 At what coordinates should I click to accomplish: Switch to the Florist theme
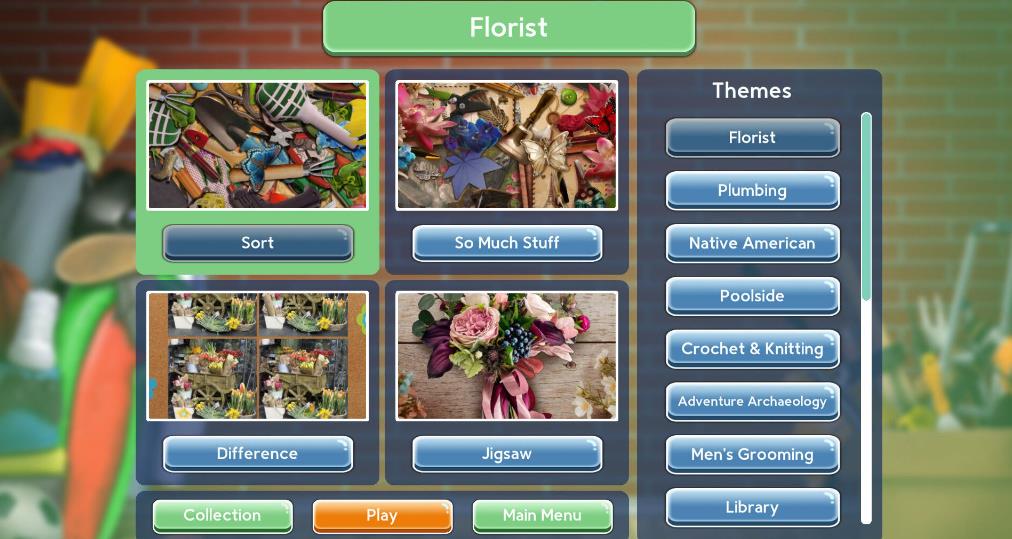click(753, 137)
